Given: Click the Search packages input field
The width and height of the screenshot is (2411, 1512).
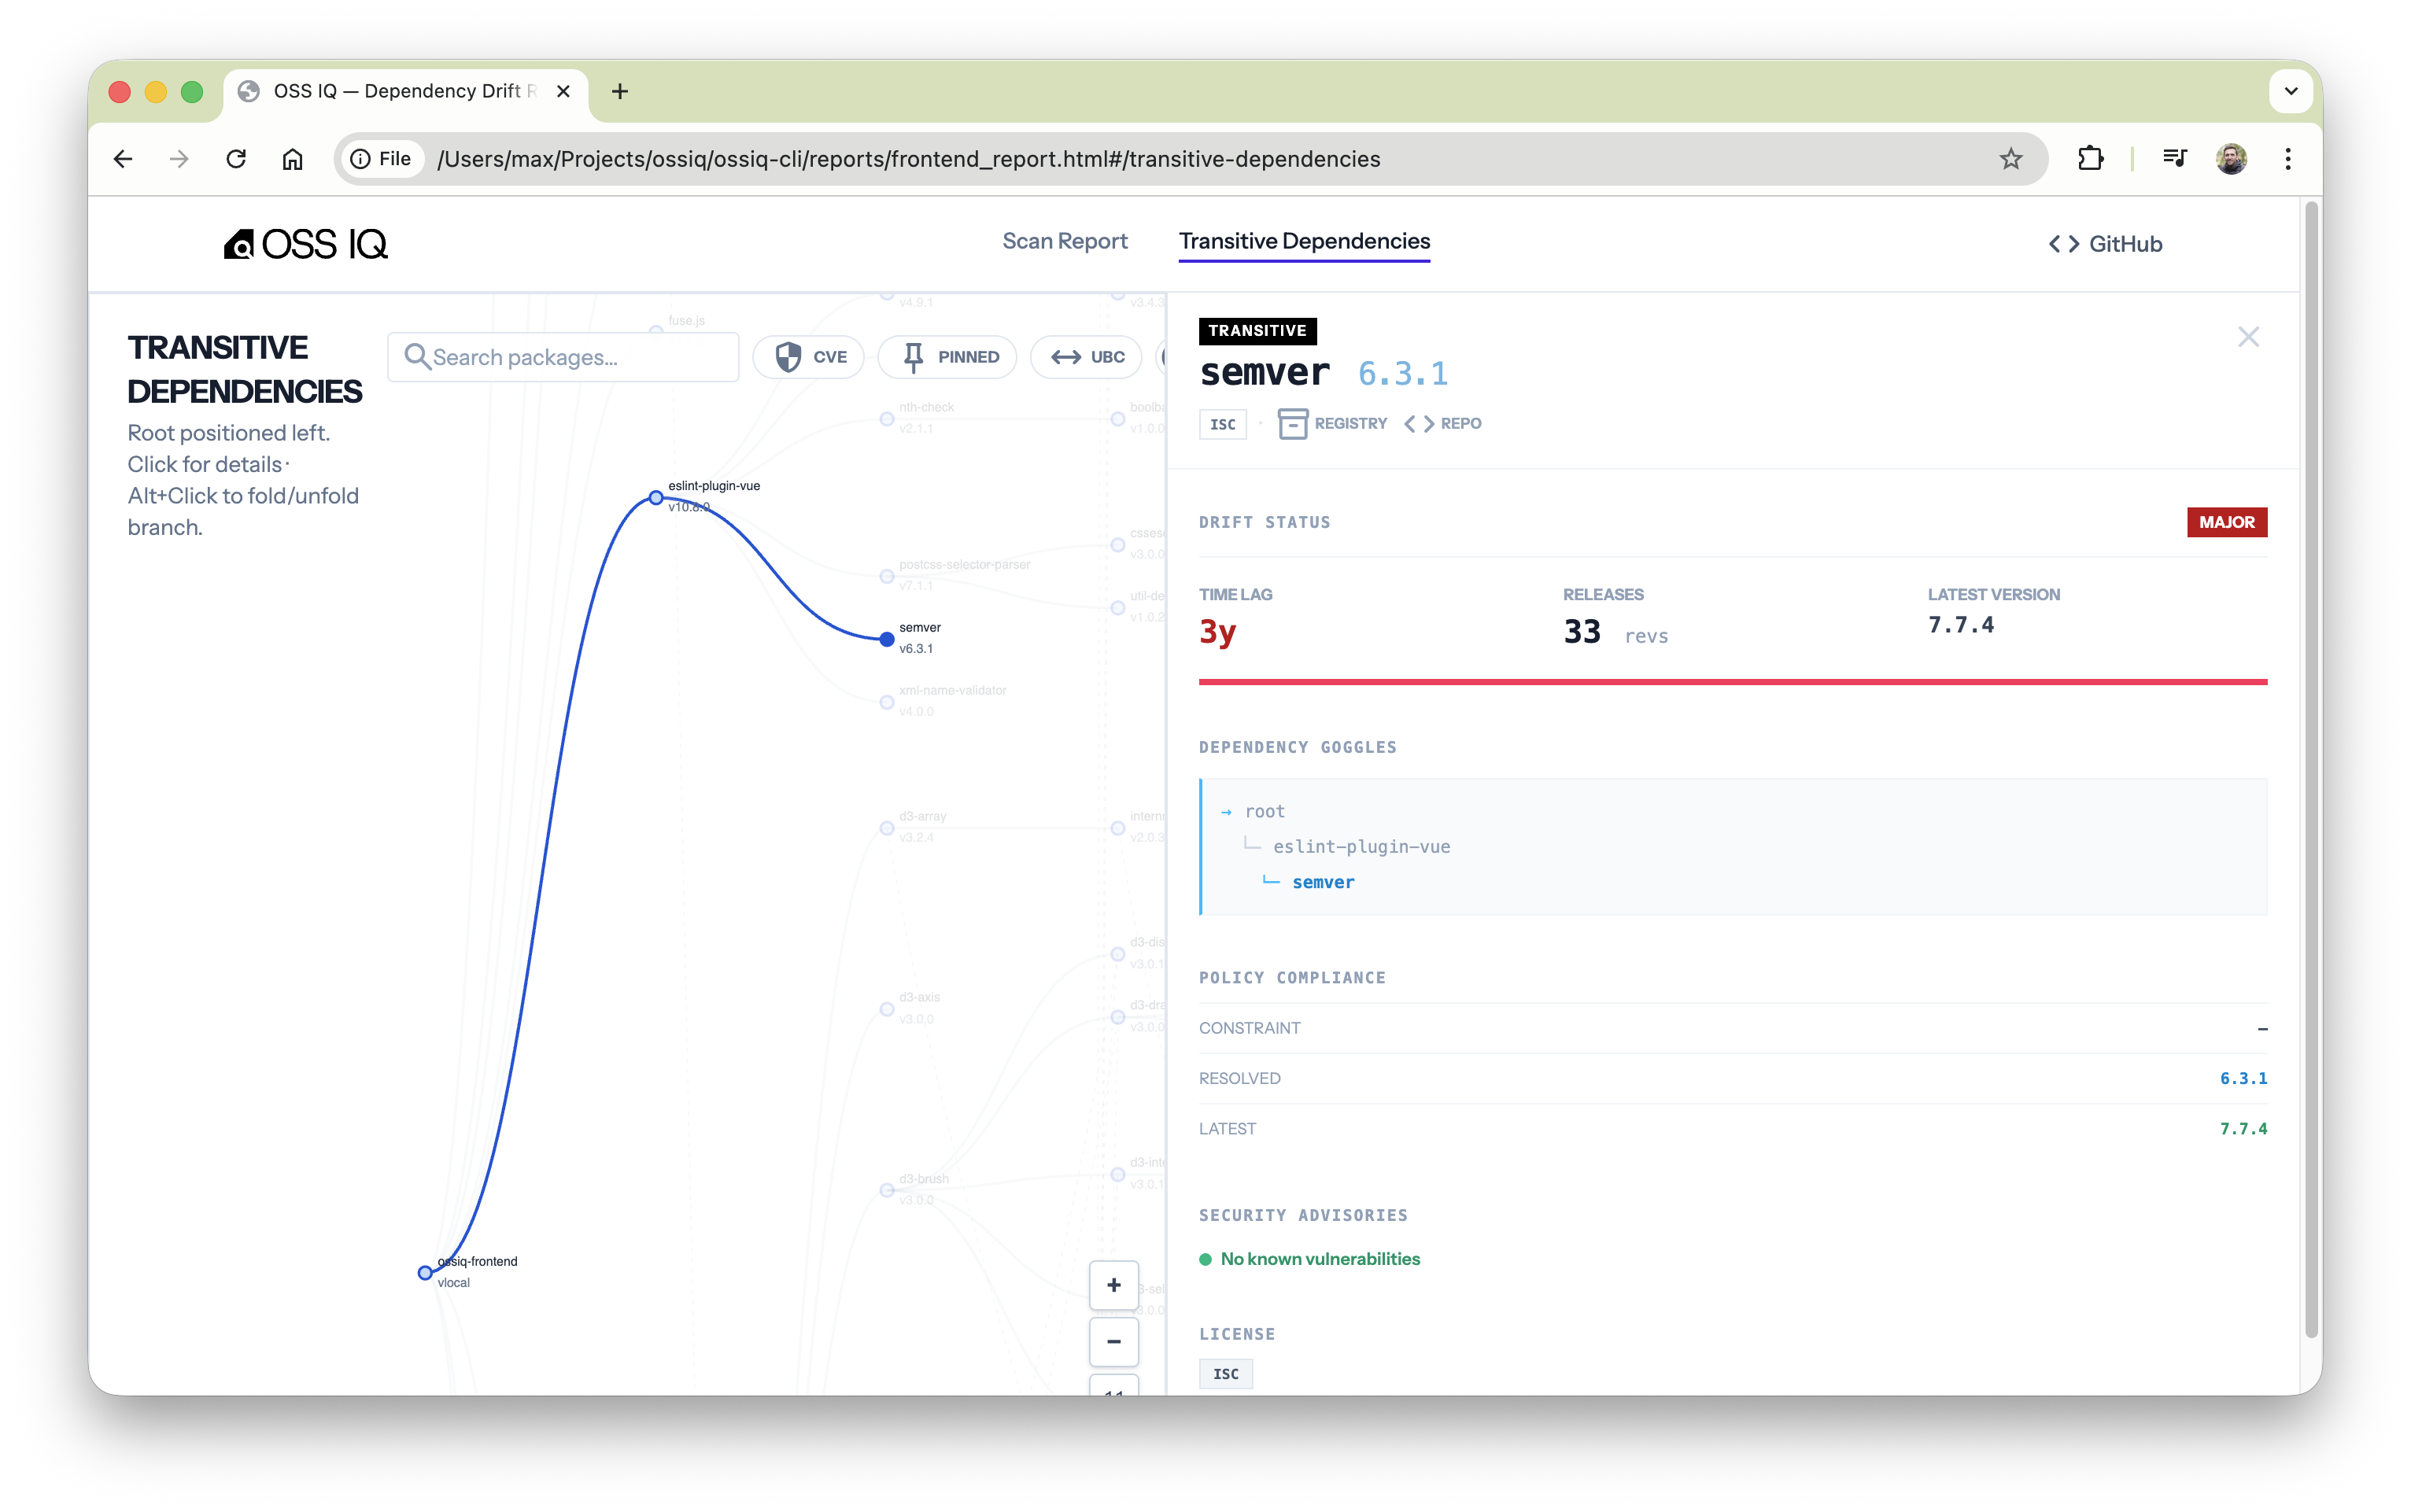Looking at the screenshot, I should 563,357.
